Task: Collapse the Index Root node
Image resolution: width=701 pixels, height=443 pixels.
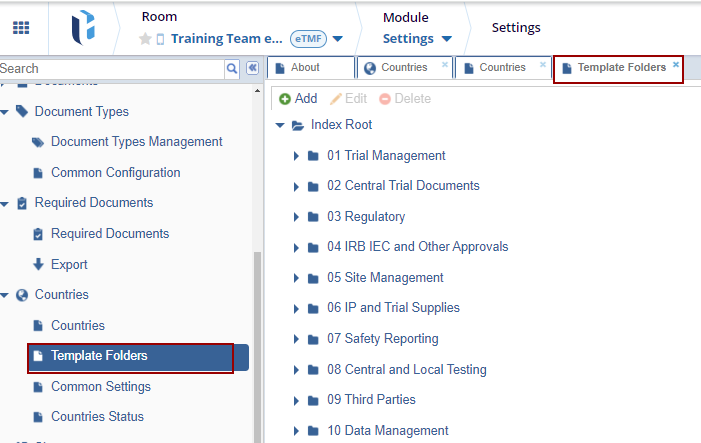Action: pyautogui.click(x=280, y=126)
